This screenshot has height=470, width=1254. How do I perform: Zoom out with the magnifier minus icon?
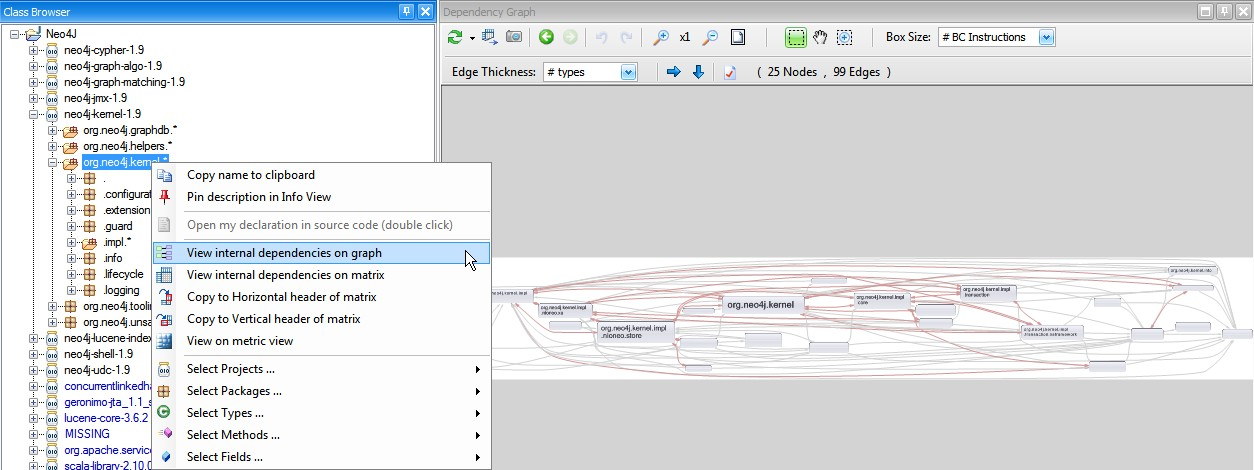tap(709, 37)
